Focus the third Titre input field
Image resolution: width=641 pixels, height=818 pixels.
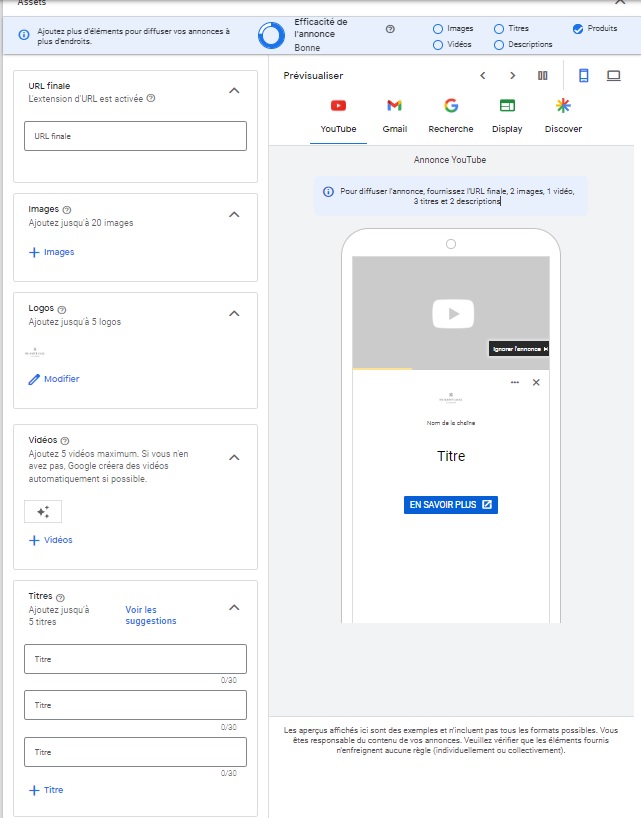click(135, 752)
